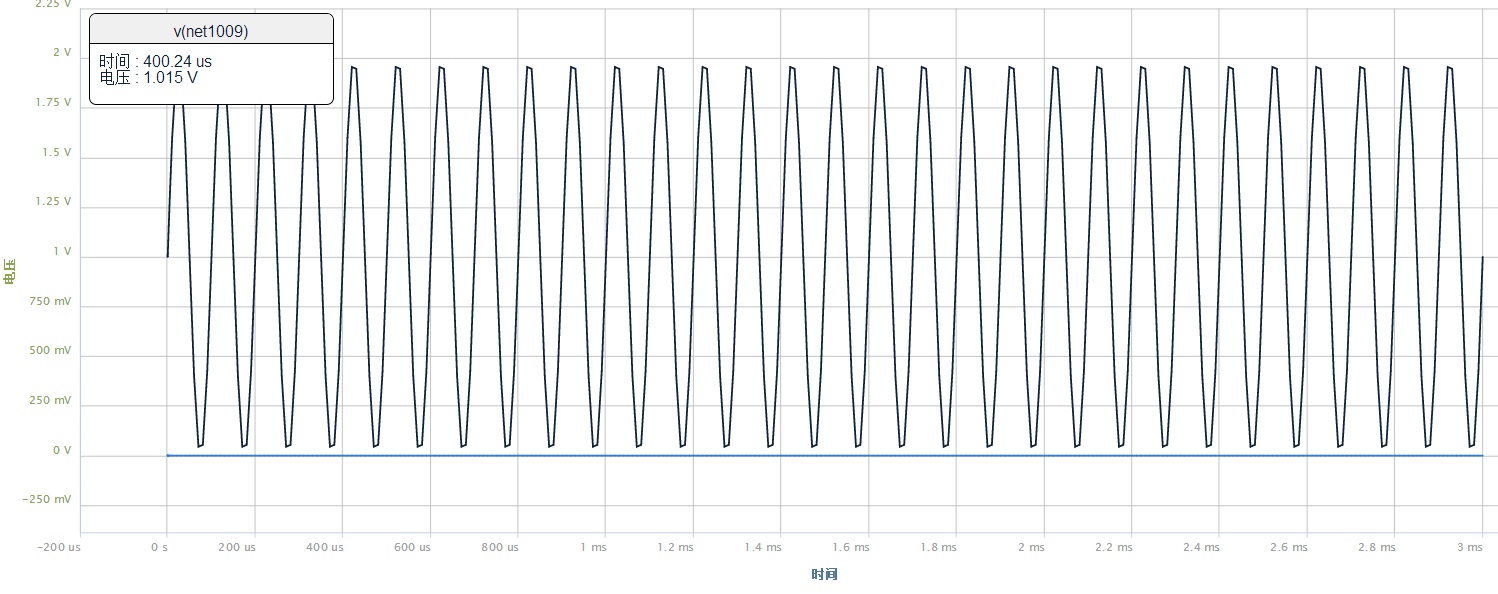
Task: Click the 1 V y-axis label
Action: tap(62, 252)
